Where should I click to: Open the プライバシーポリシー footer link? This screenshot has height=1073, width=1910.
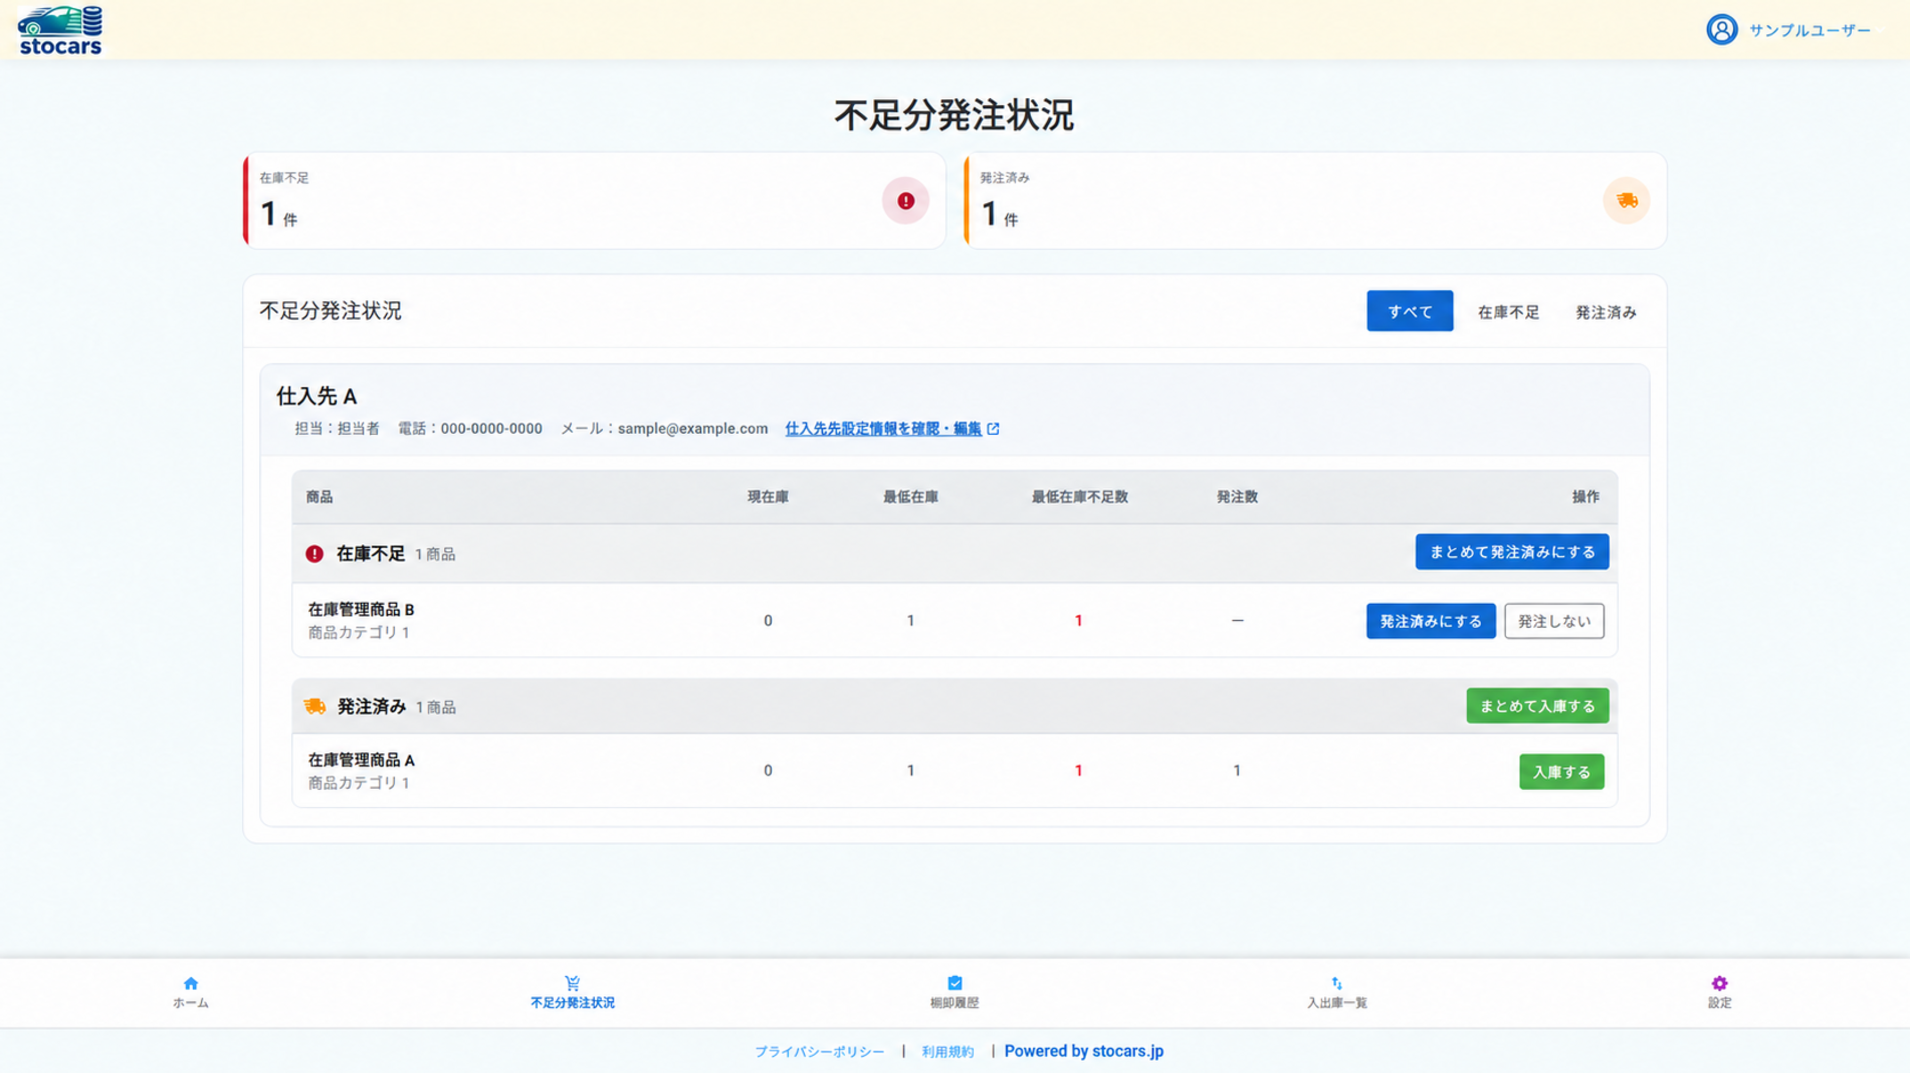pos(819,1052)
